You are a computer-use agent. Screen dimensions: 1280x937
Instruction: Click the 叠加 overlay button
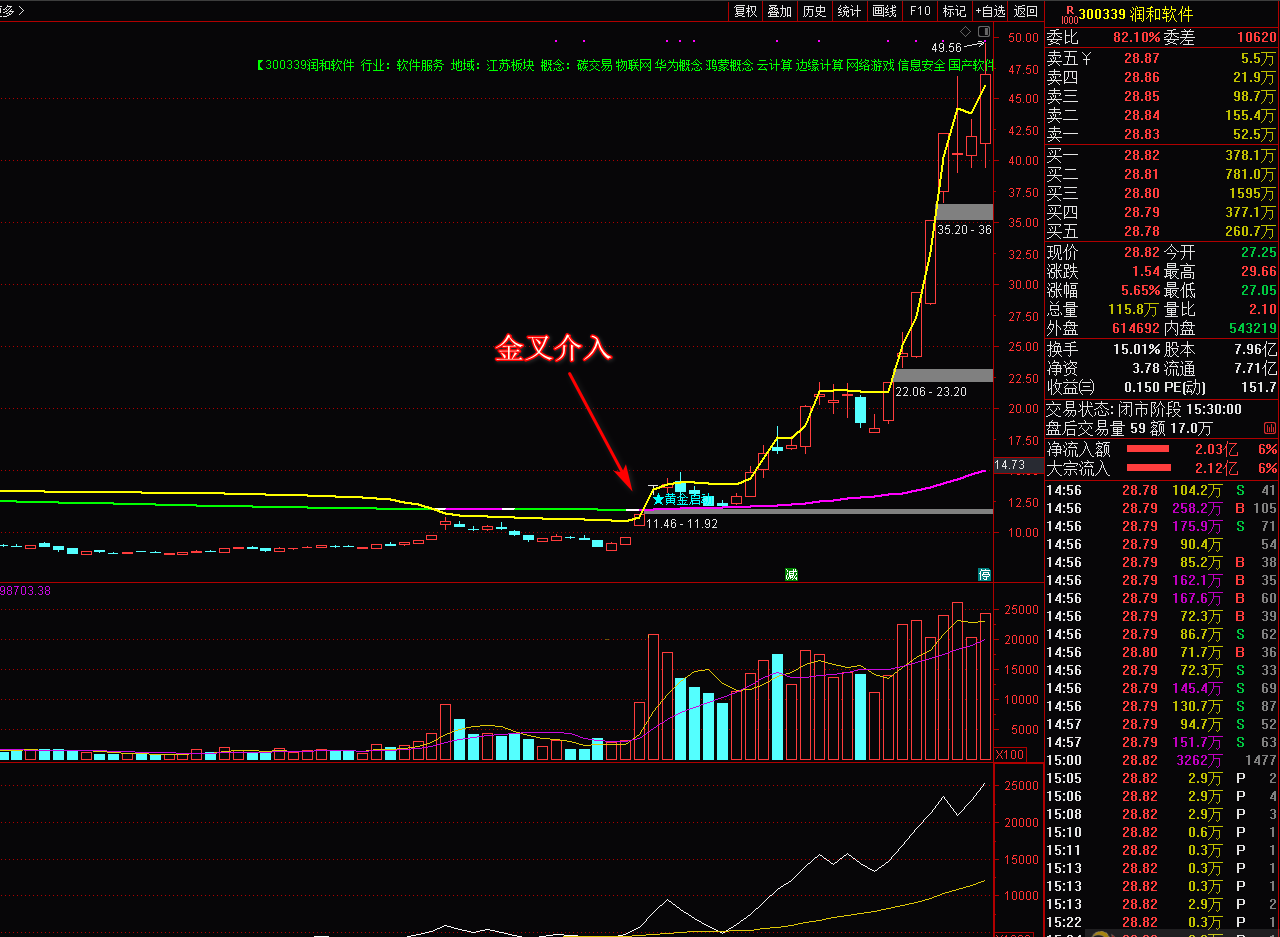pos(780,11)
